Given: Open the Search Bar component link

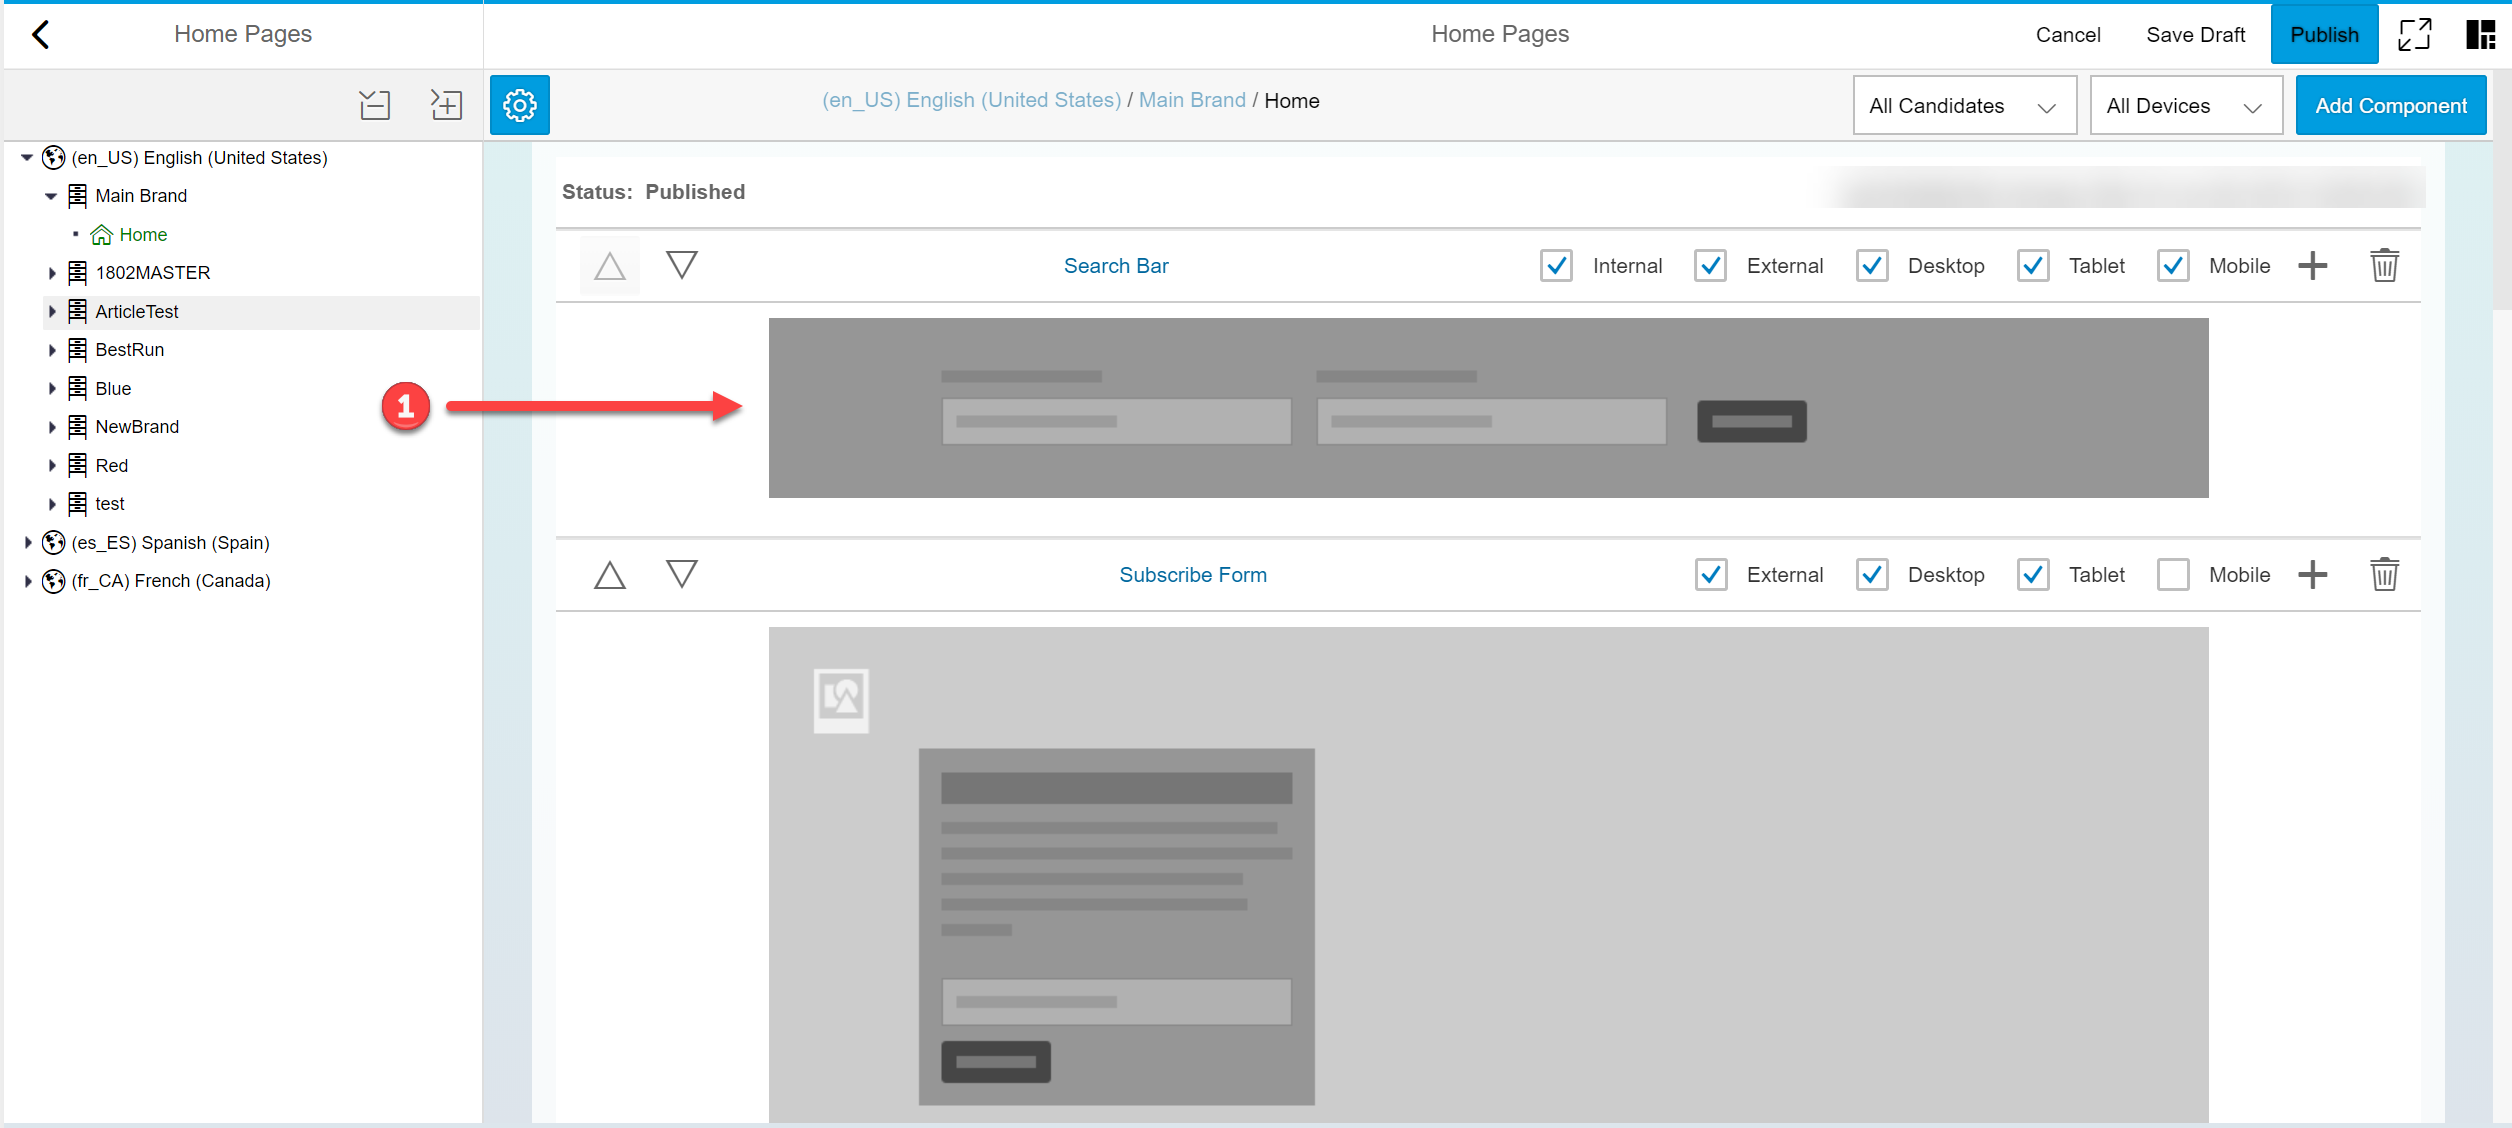Looking at the screenshot, I should [x=1116, y=266].
